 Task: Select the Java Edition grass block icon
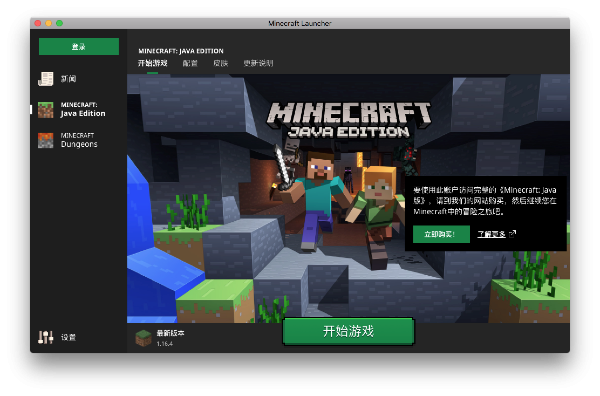[x=46, y=110]
